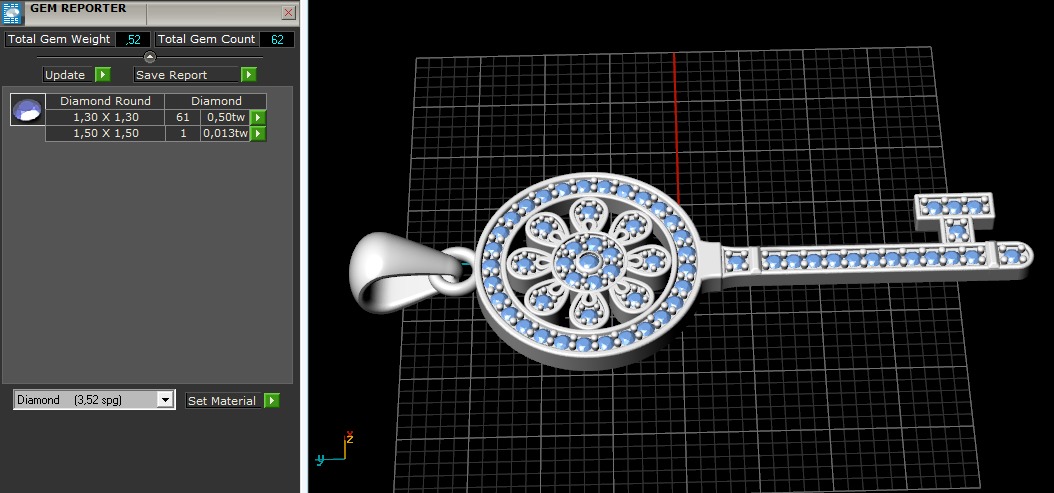Click the Save Report button
The image size is (1054, 493).
pos(186,75)
